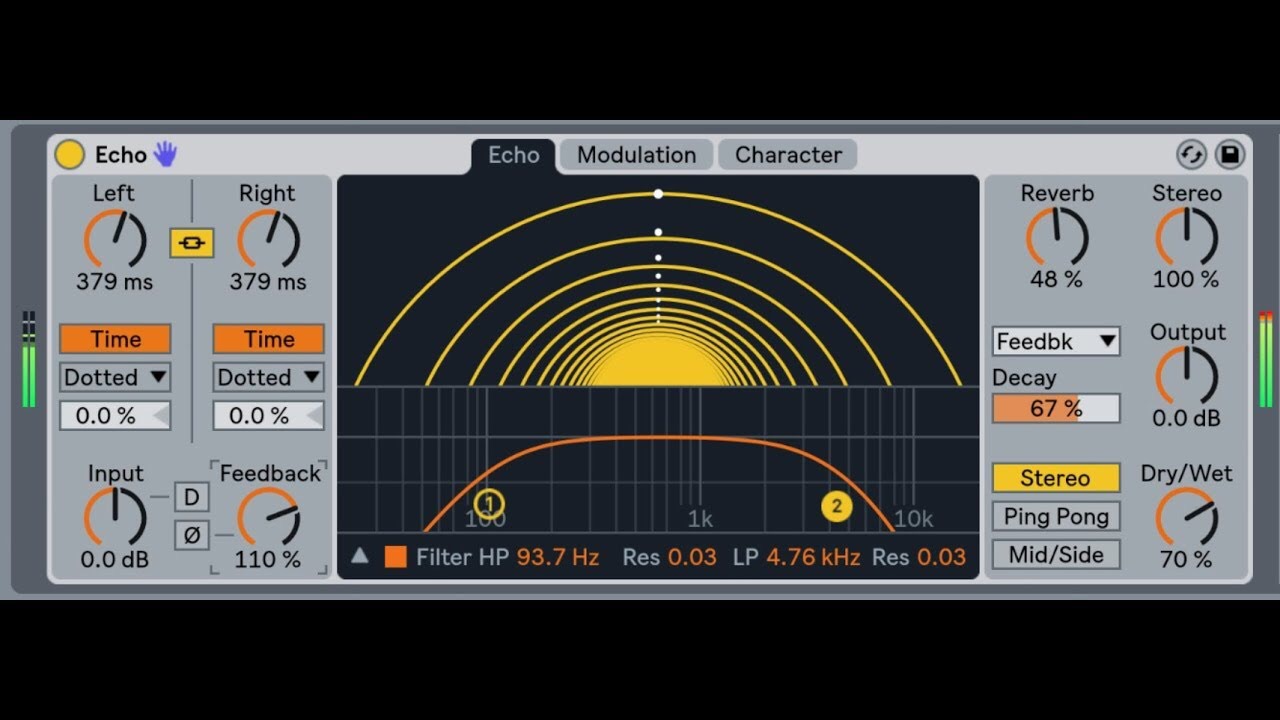
Task: Collapse the filter display triangle
Action: tap(360, 556)
